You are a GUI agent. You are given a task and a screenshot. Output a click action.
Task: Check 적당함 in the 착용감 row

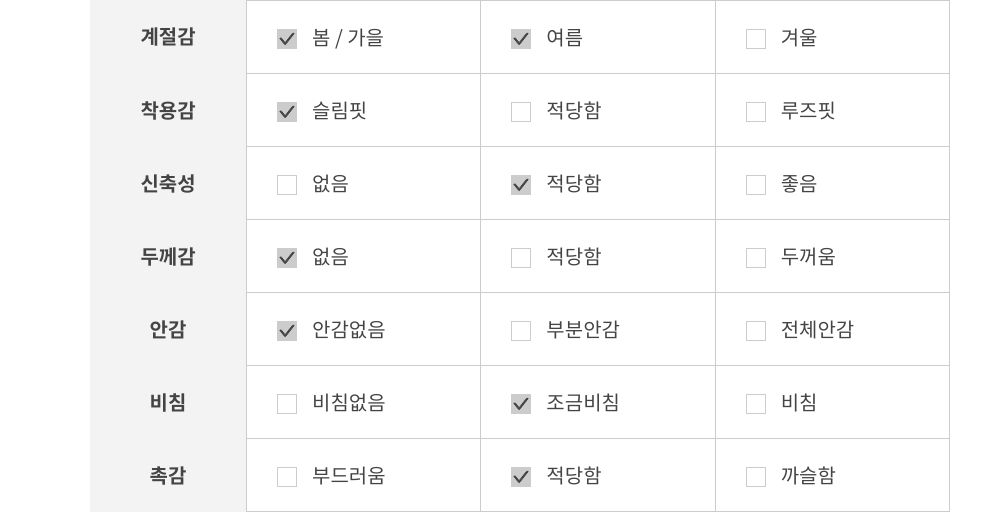(521, 112)
